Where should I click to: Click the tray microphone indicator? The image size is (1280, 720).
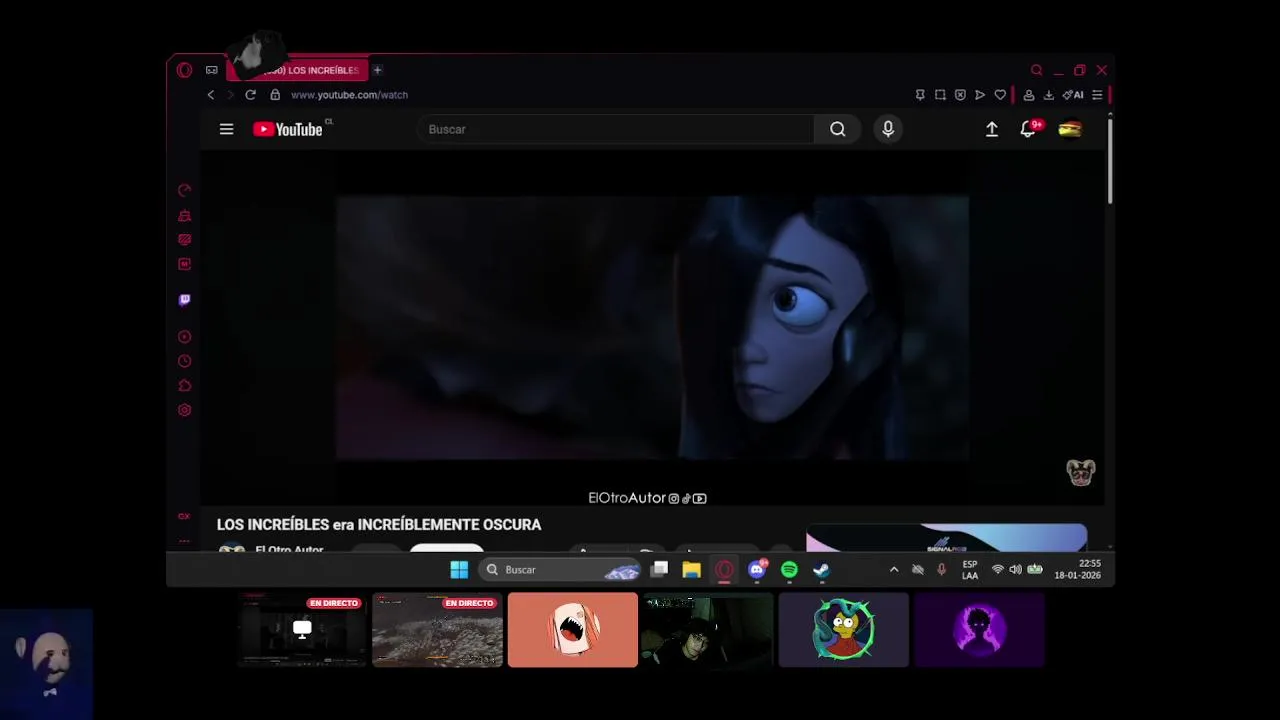[x=941, y=570]
